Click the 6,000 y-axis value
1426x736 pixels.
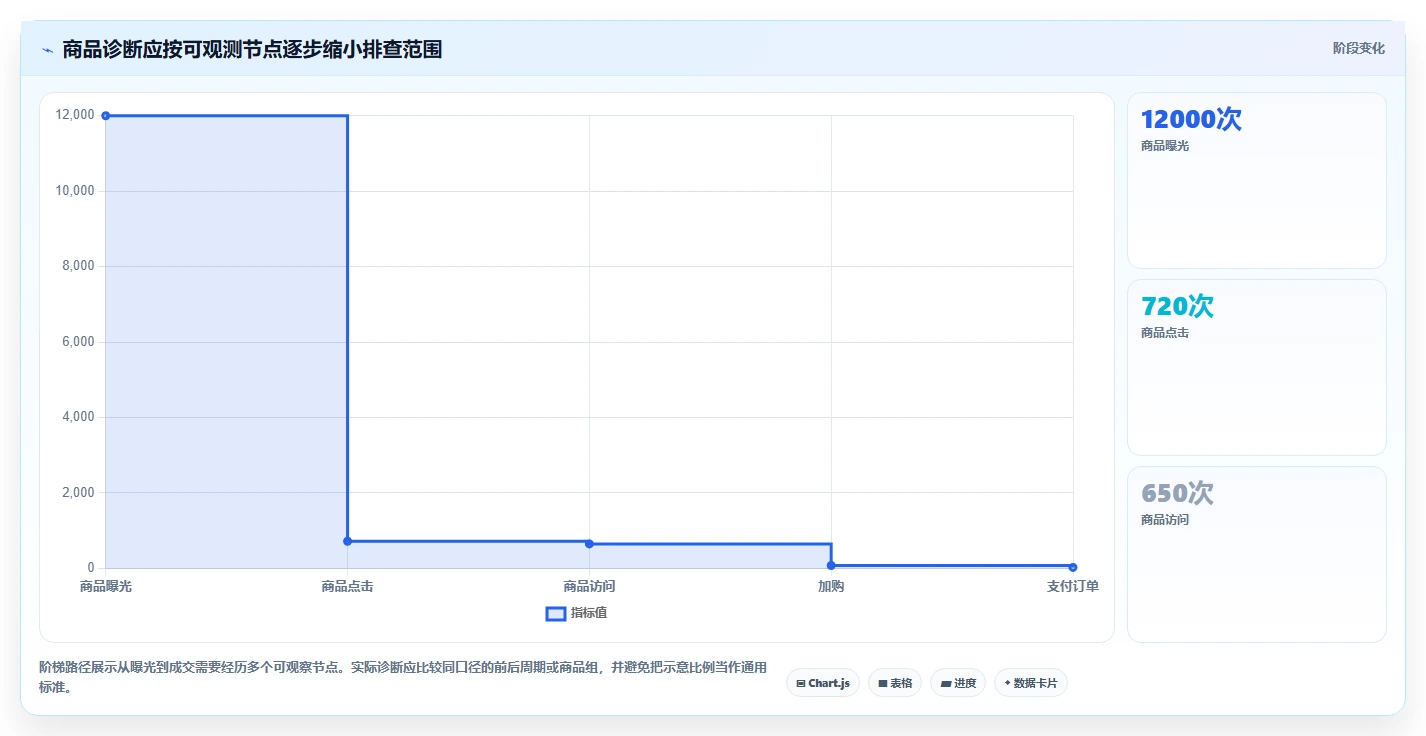click(x=79, y=342)
